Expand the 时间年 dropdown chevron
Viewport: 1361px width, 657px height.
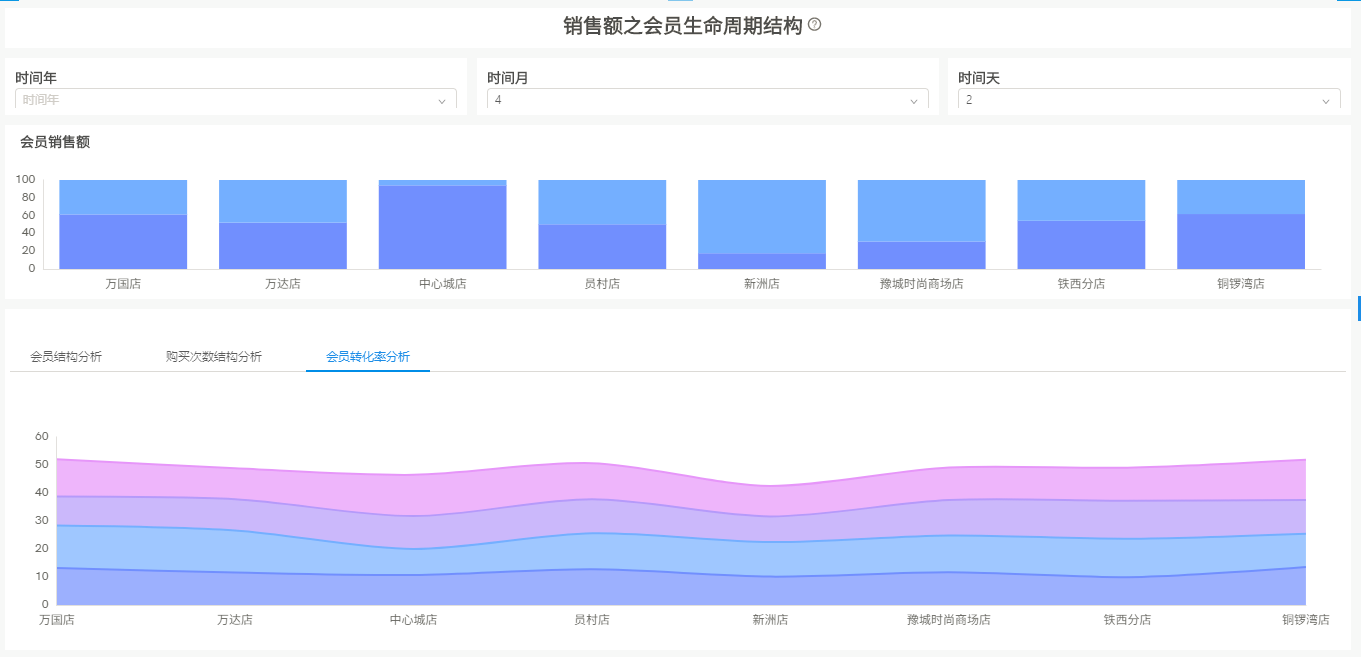pos(442,101)
